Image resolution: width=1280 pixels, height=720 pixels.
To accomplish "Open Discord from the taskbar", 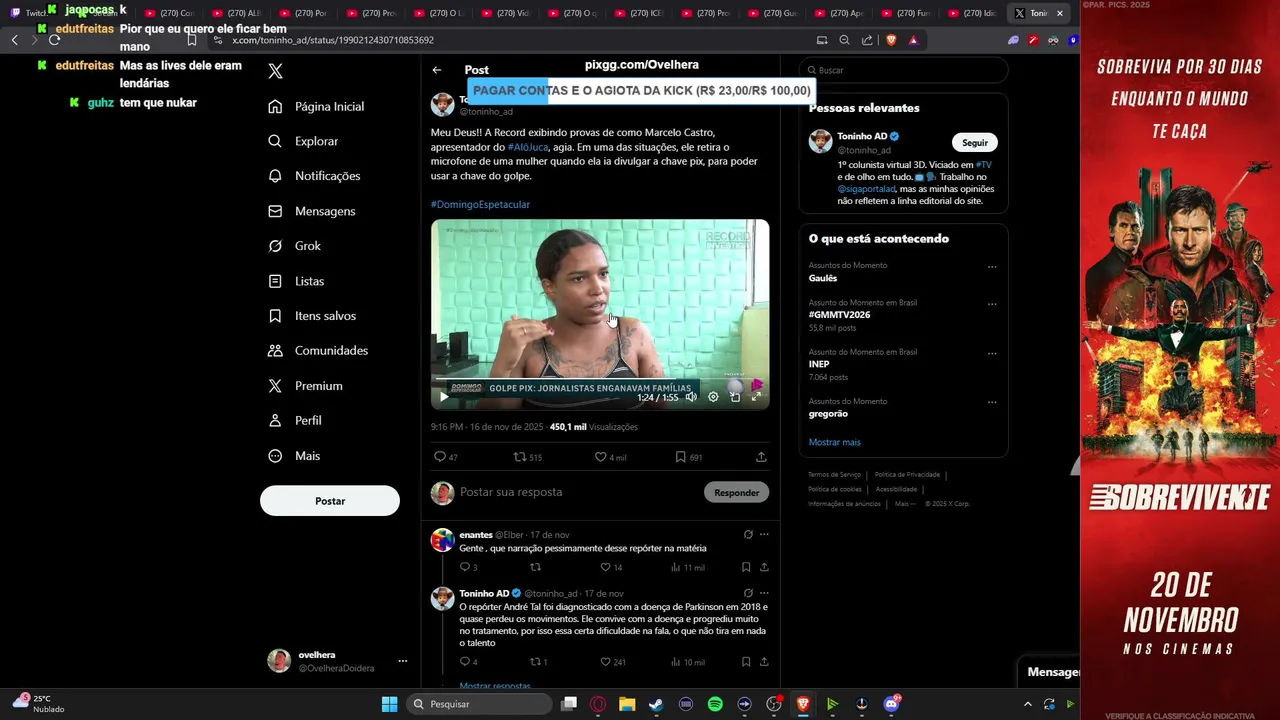I will (891, 704).
